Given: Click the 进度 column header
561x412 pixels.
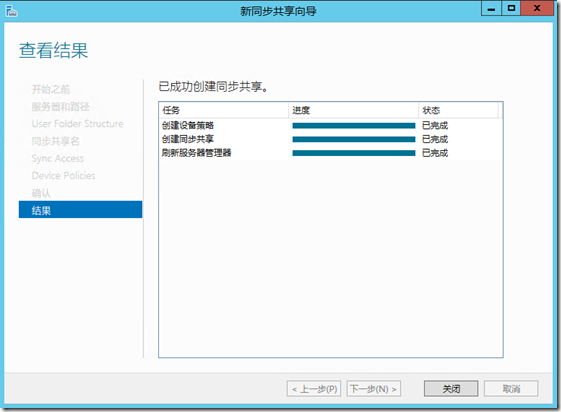Looking at the screenshot, I should (353, 110).
